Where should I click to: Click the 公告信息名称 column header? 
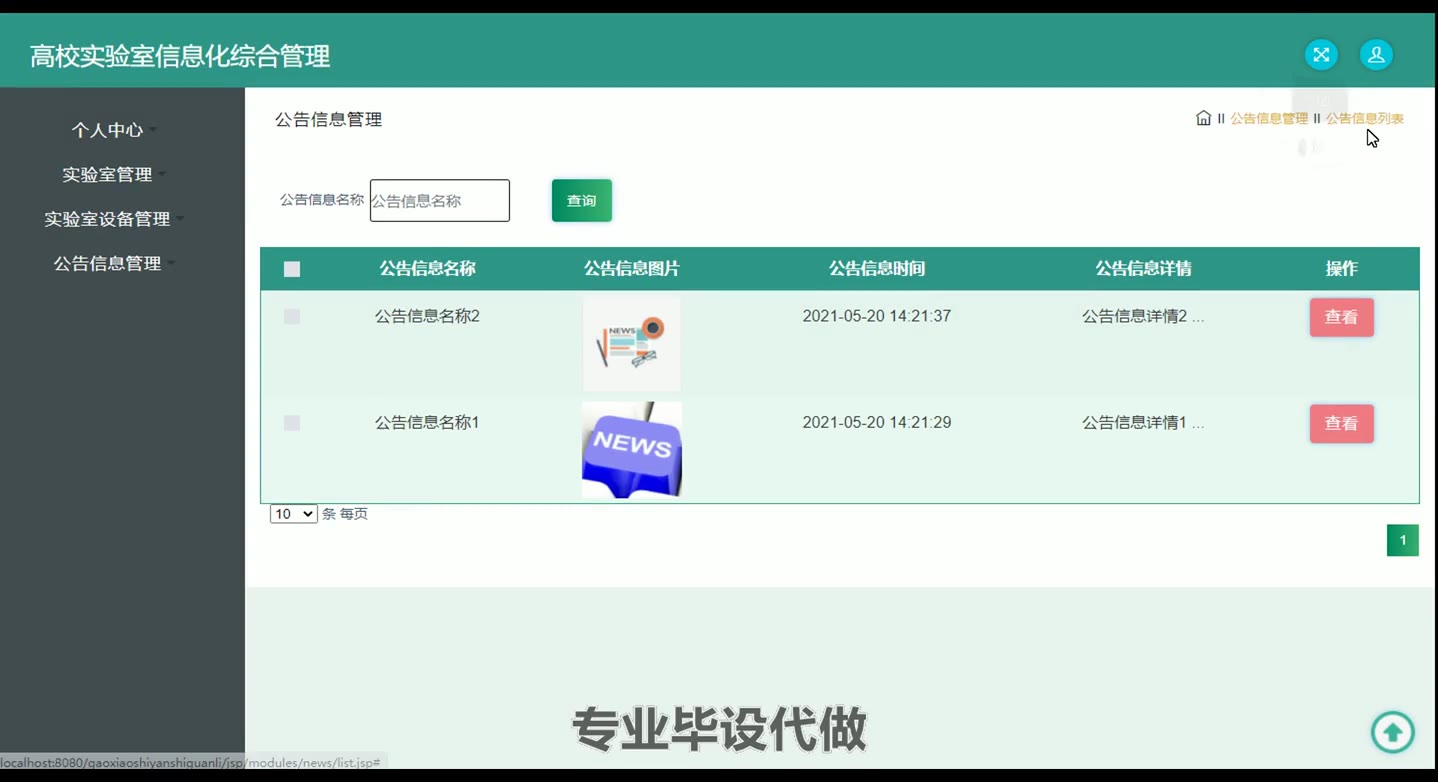click(x=427, y=269)
